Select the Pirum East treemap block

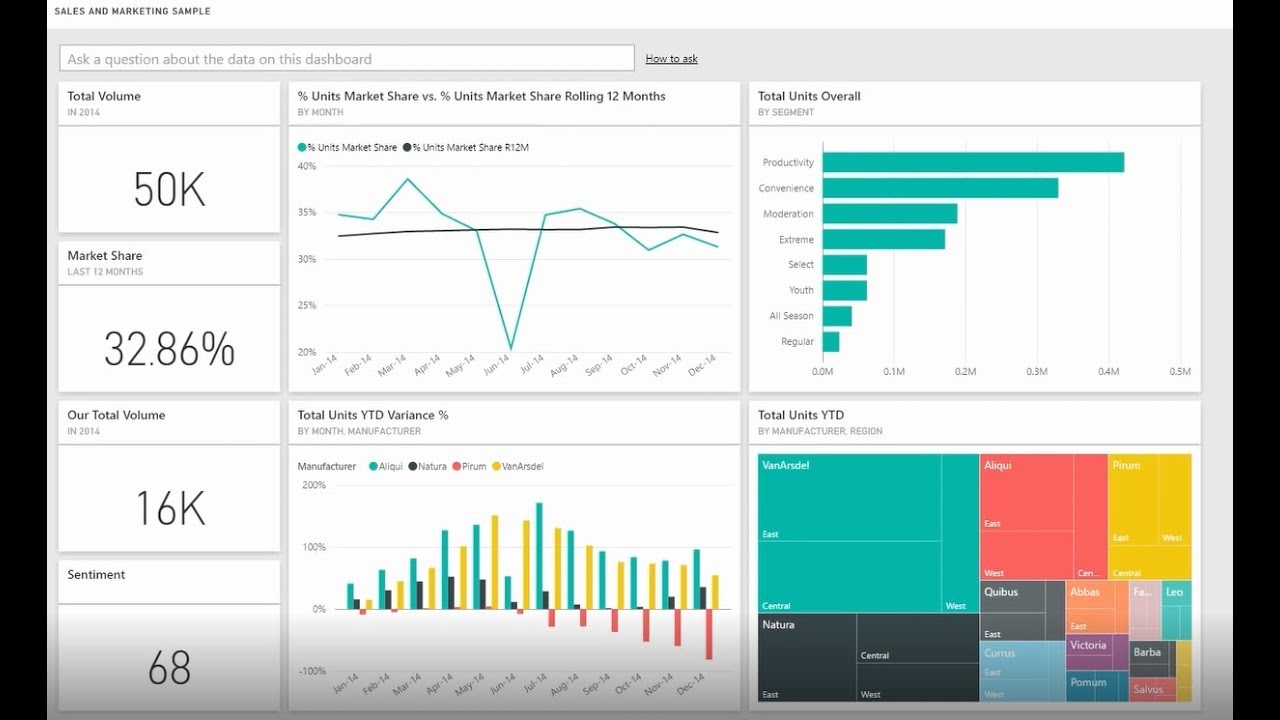(x=1134, y=501)
